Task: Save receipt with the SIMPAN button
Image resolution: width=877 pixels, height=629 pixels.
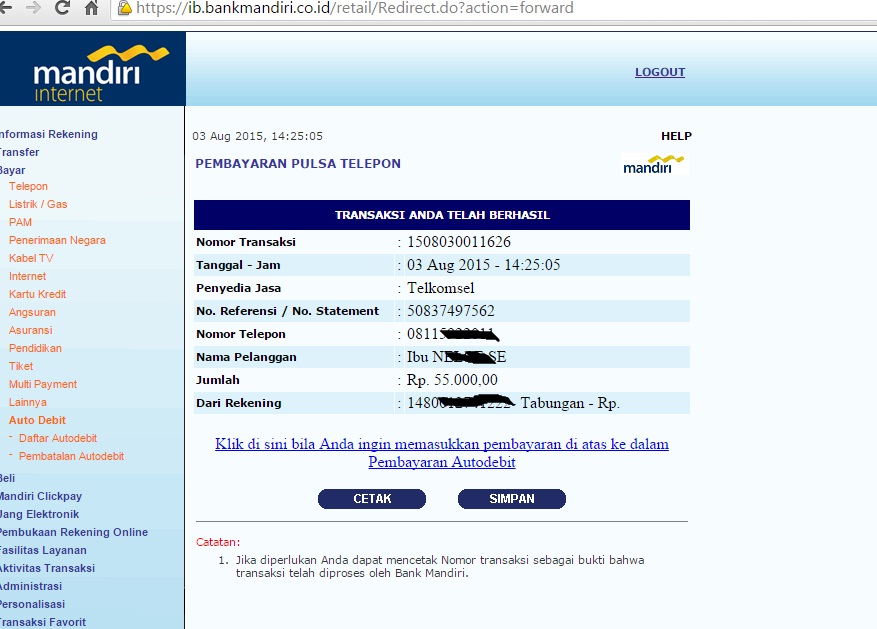Action: 512,499
